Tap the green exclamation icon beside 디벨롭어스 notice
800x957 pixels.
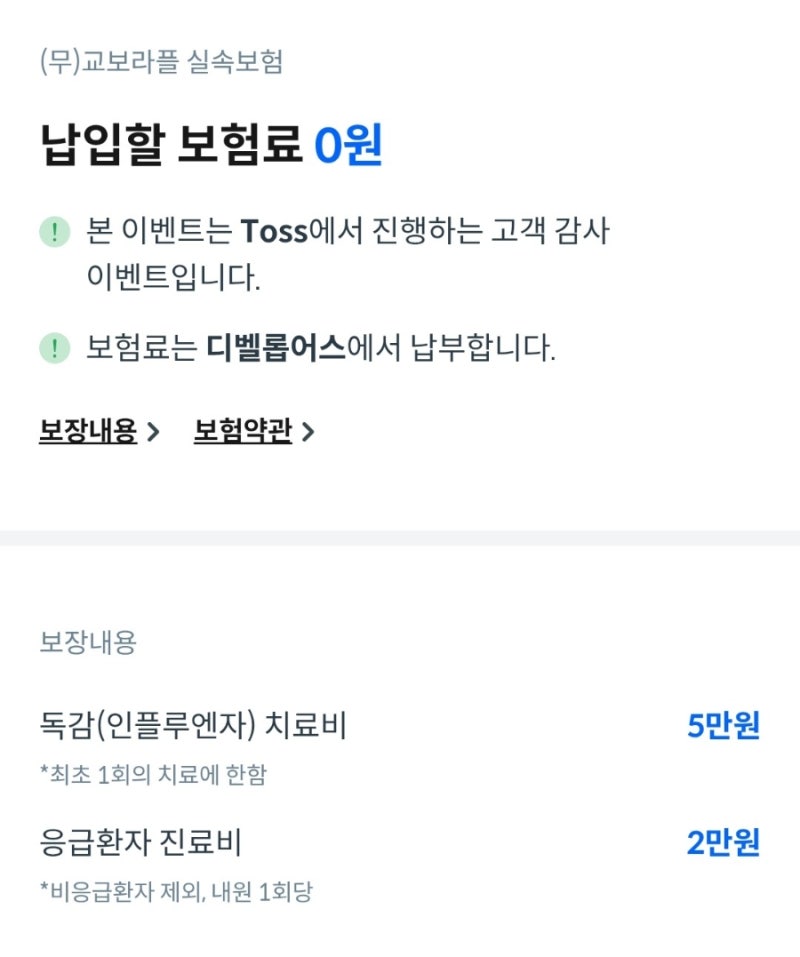(55, 348)
